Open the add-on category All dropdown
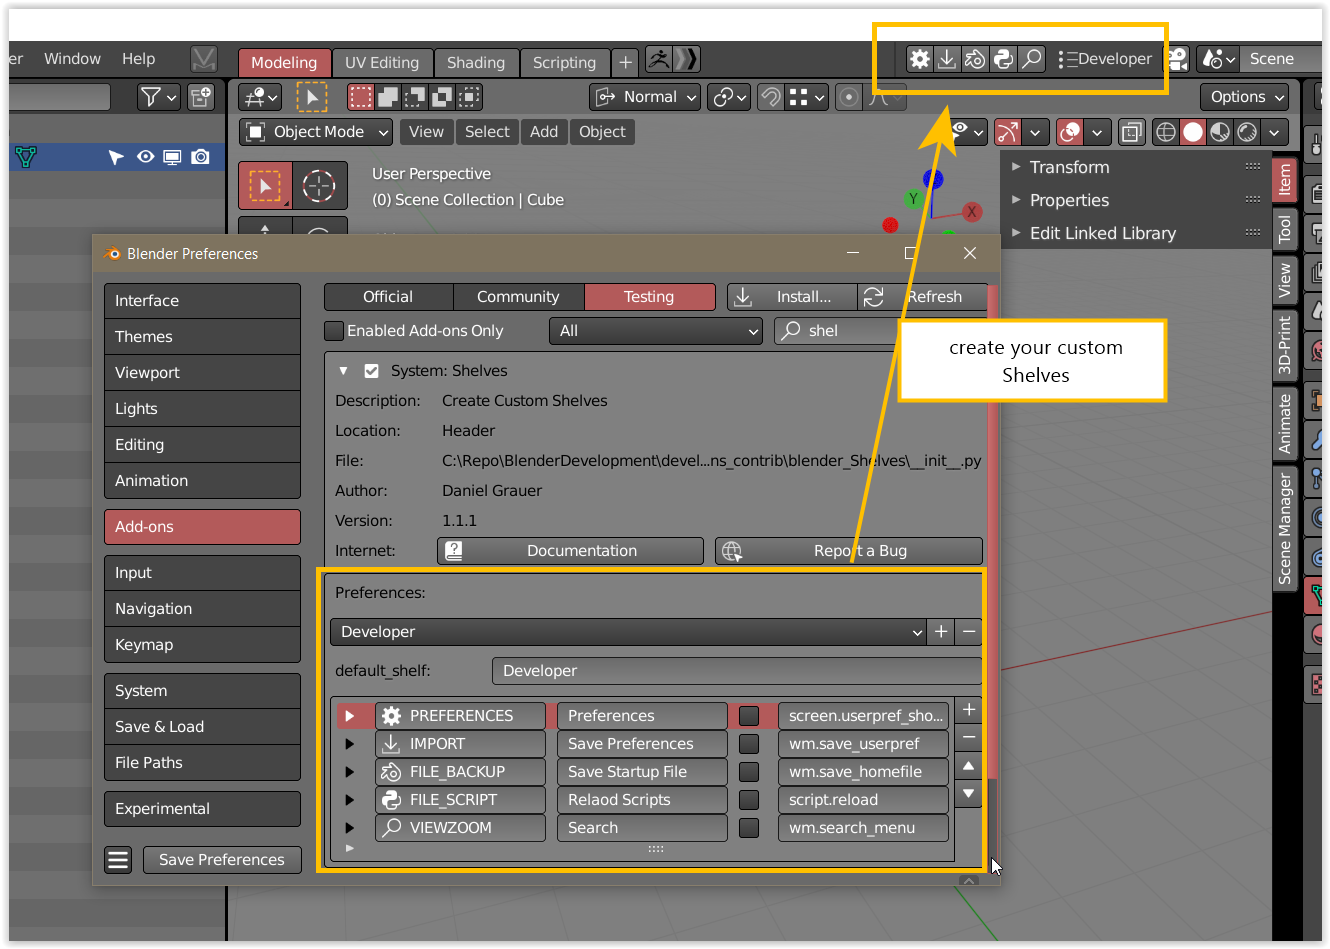The image size is (1330, 949). pyautogui.click(x=656, y=331)
